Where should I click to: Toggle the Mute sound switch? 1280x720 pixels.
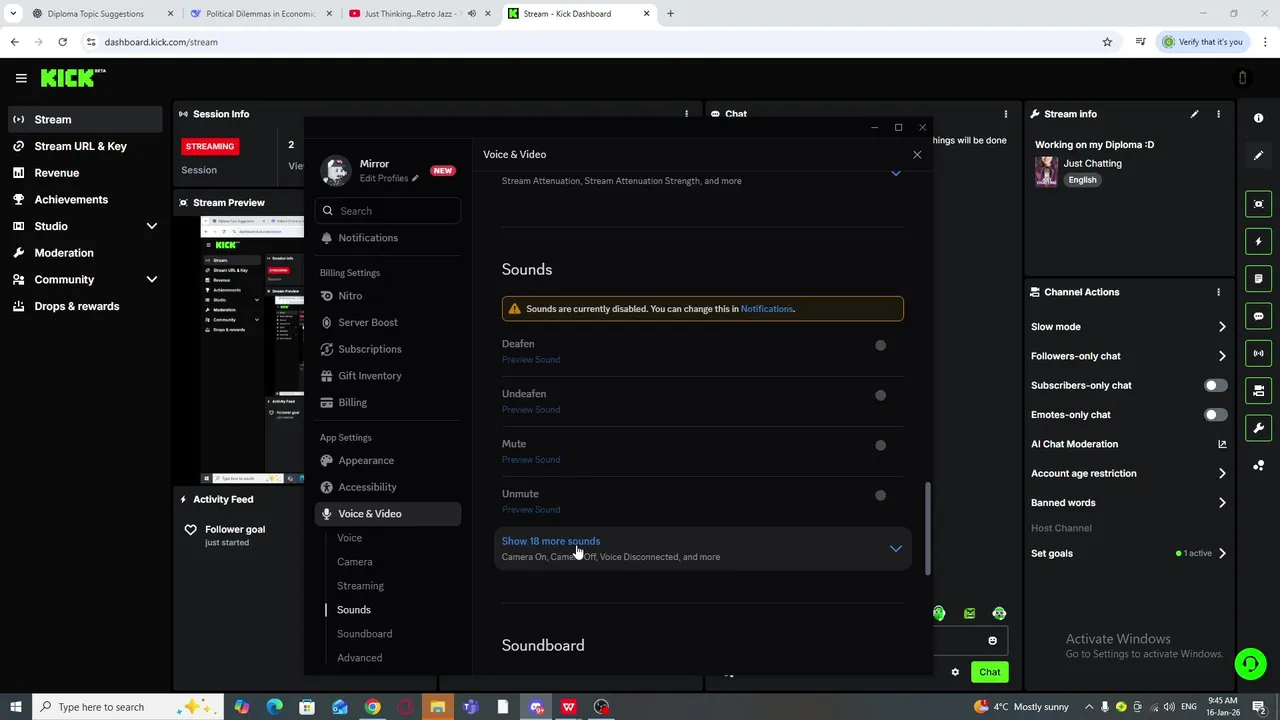click(x=880, y=445)
